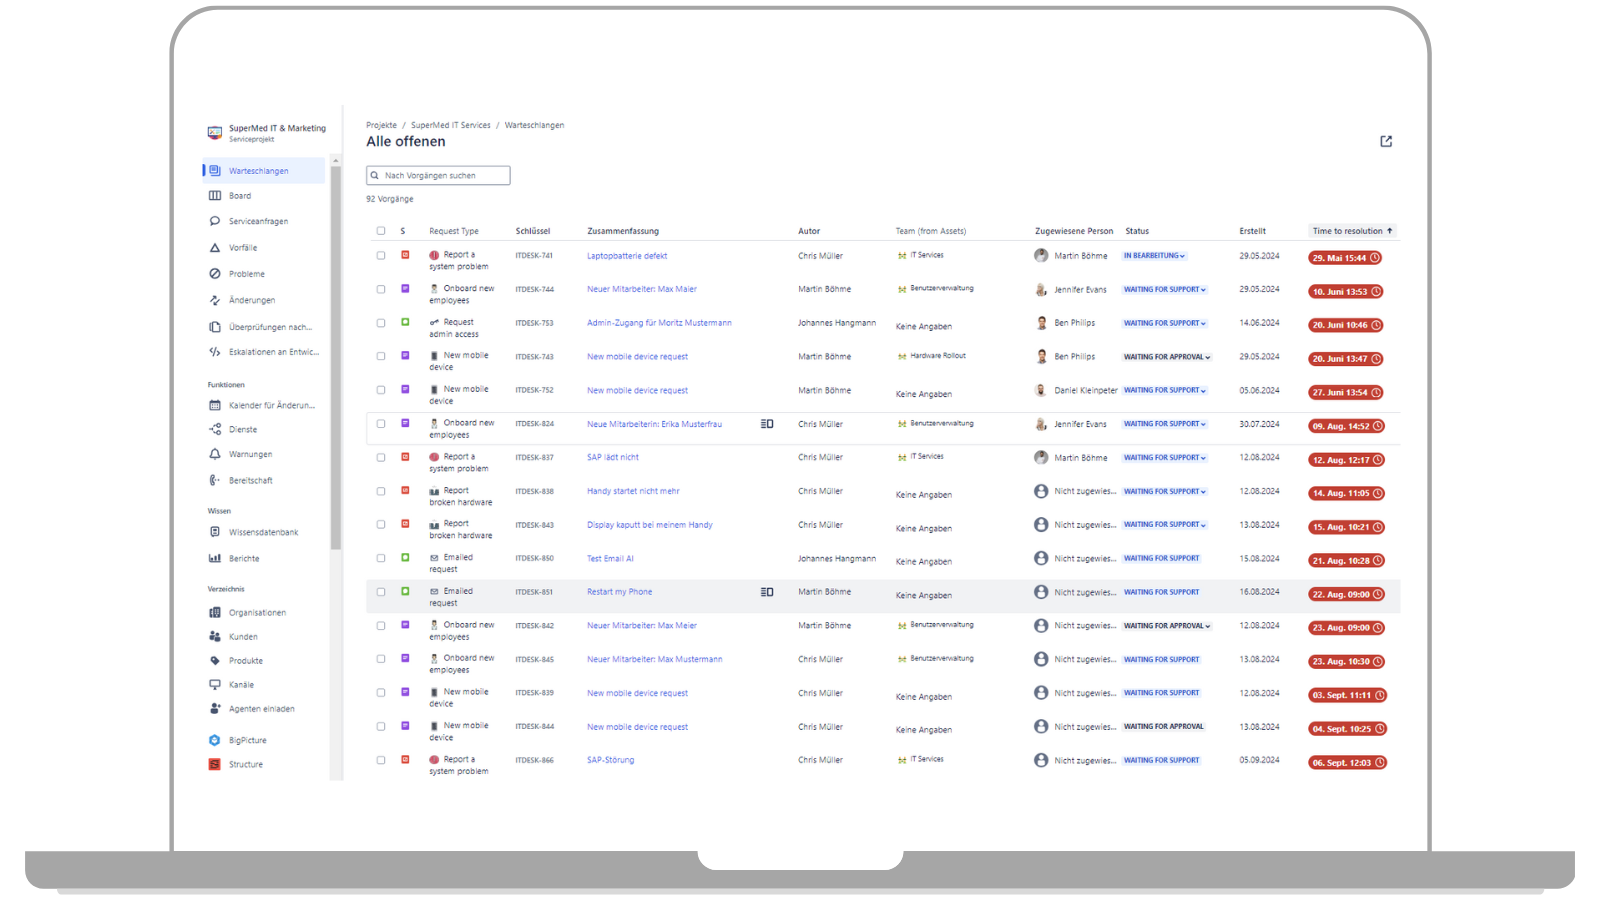Open Kalender für Änderun... calendar icon
Image resolution: width=1600 pixels, height=900 pixels.
tap(214, 405)
